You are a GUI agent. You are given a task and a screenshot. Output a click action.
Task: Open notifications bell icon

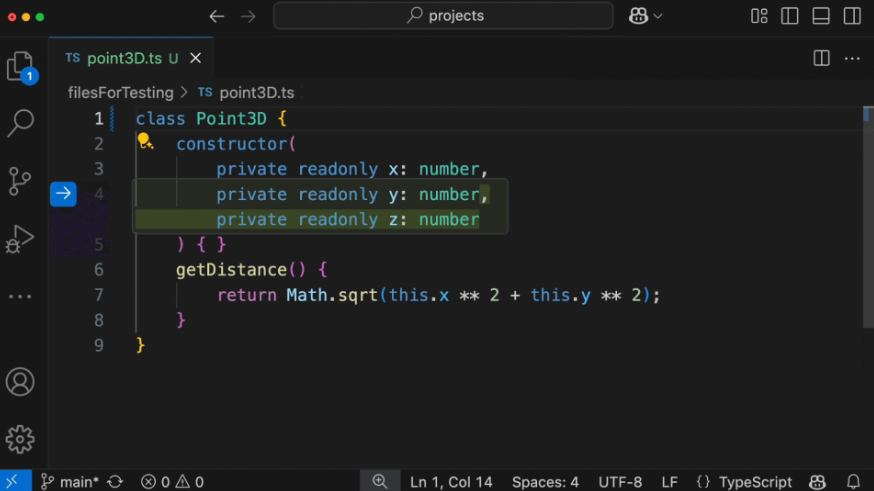click(x=853, y=482)
